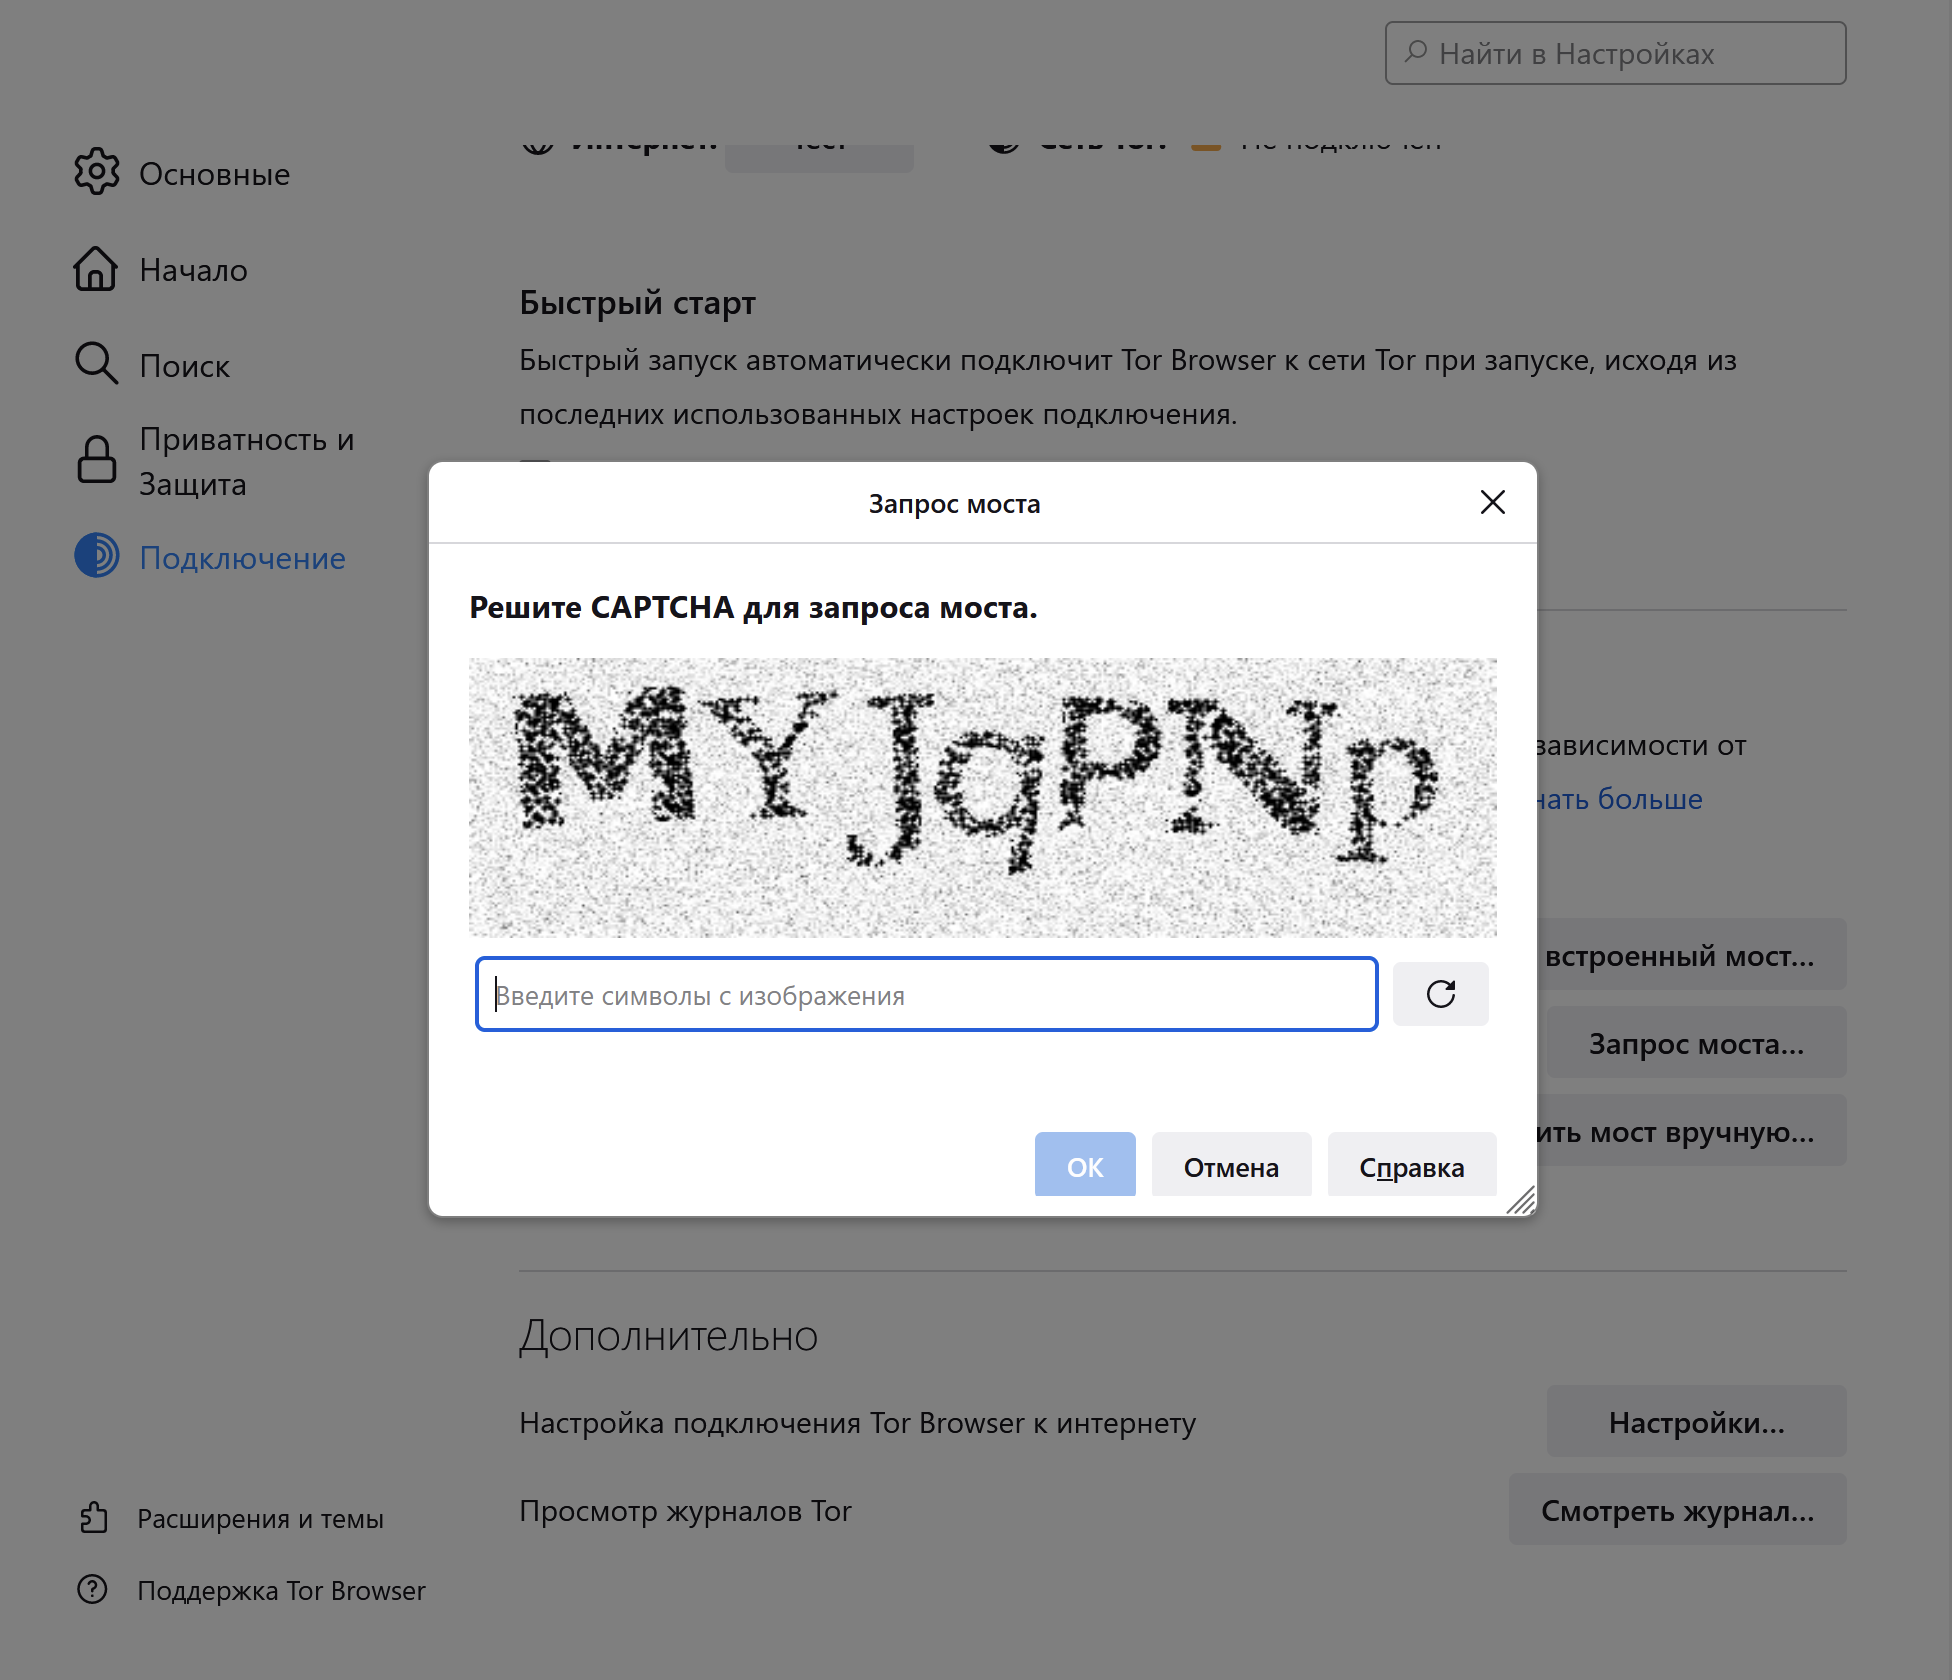Click the circular-arrow button to reload the CAPTCHA image
1952x1680 pixels.
coord(1440,994)
